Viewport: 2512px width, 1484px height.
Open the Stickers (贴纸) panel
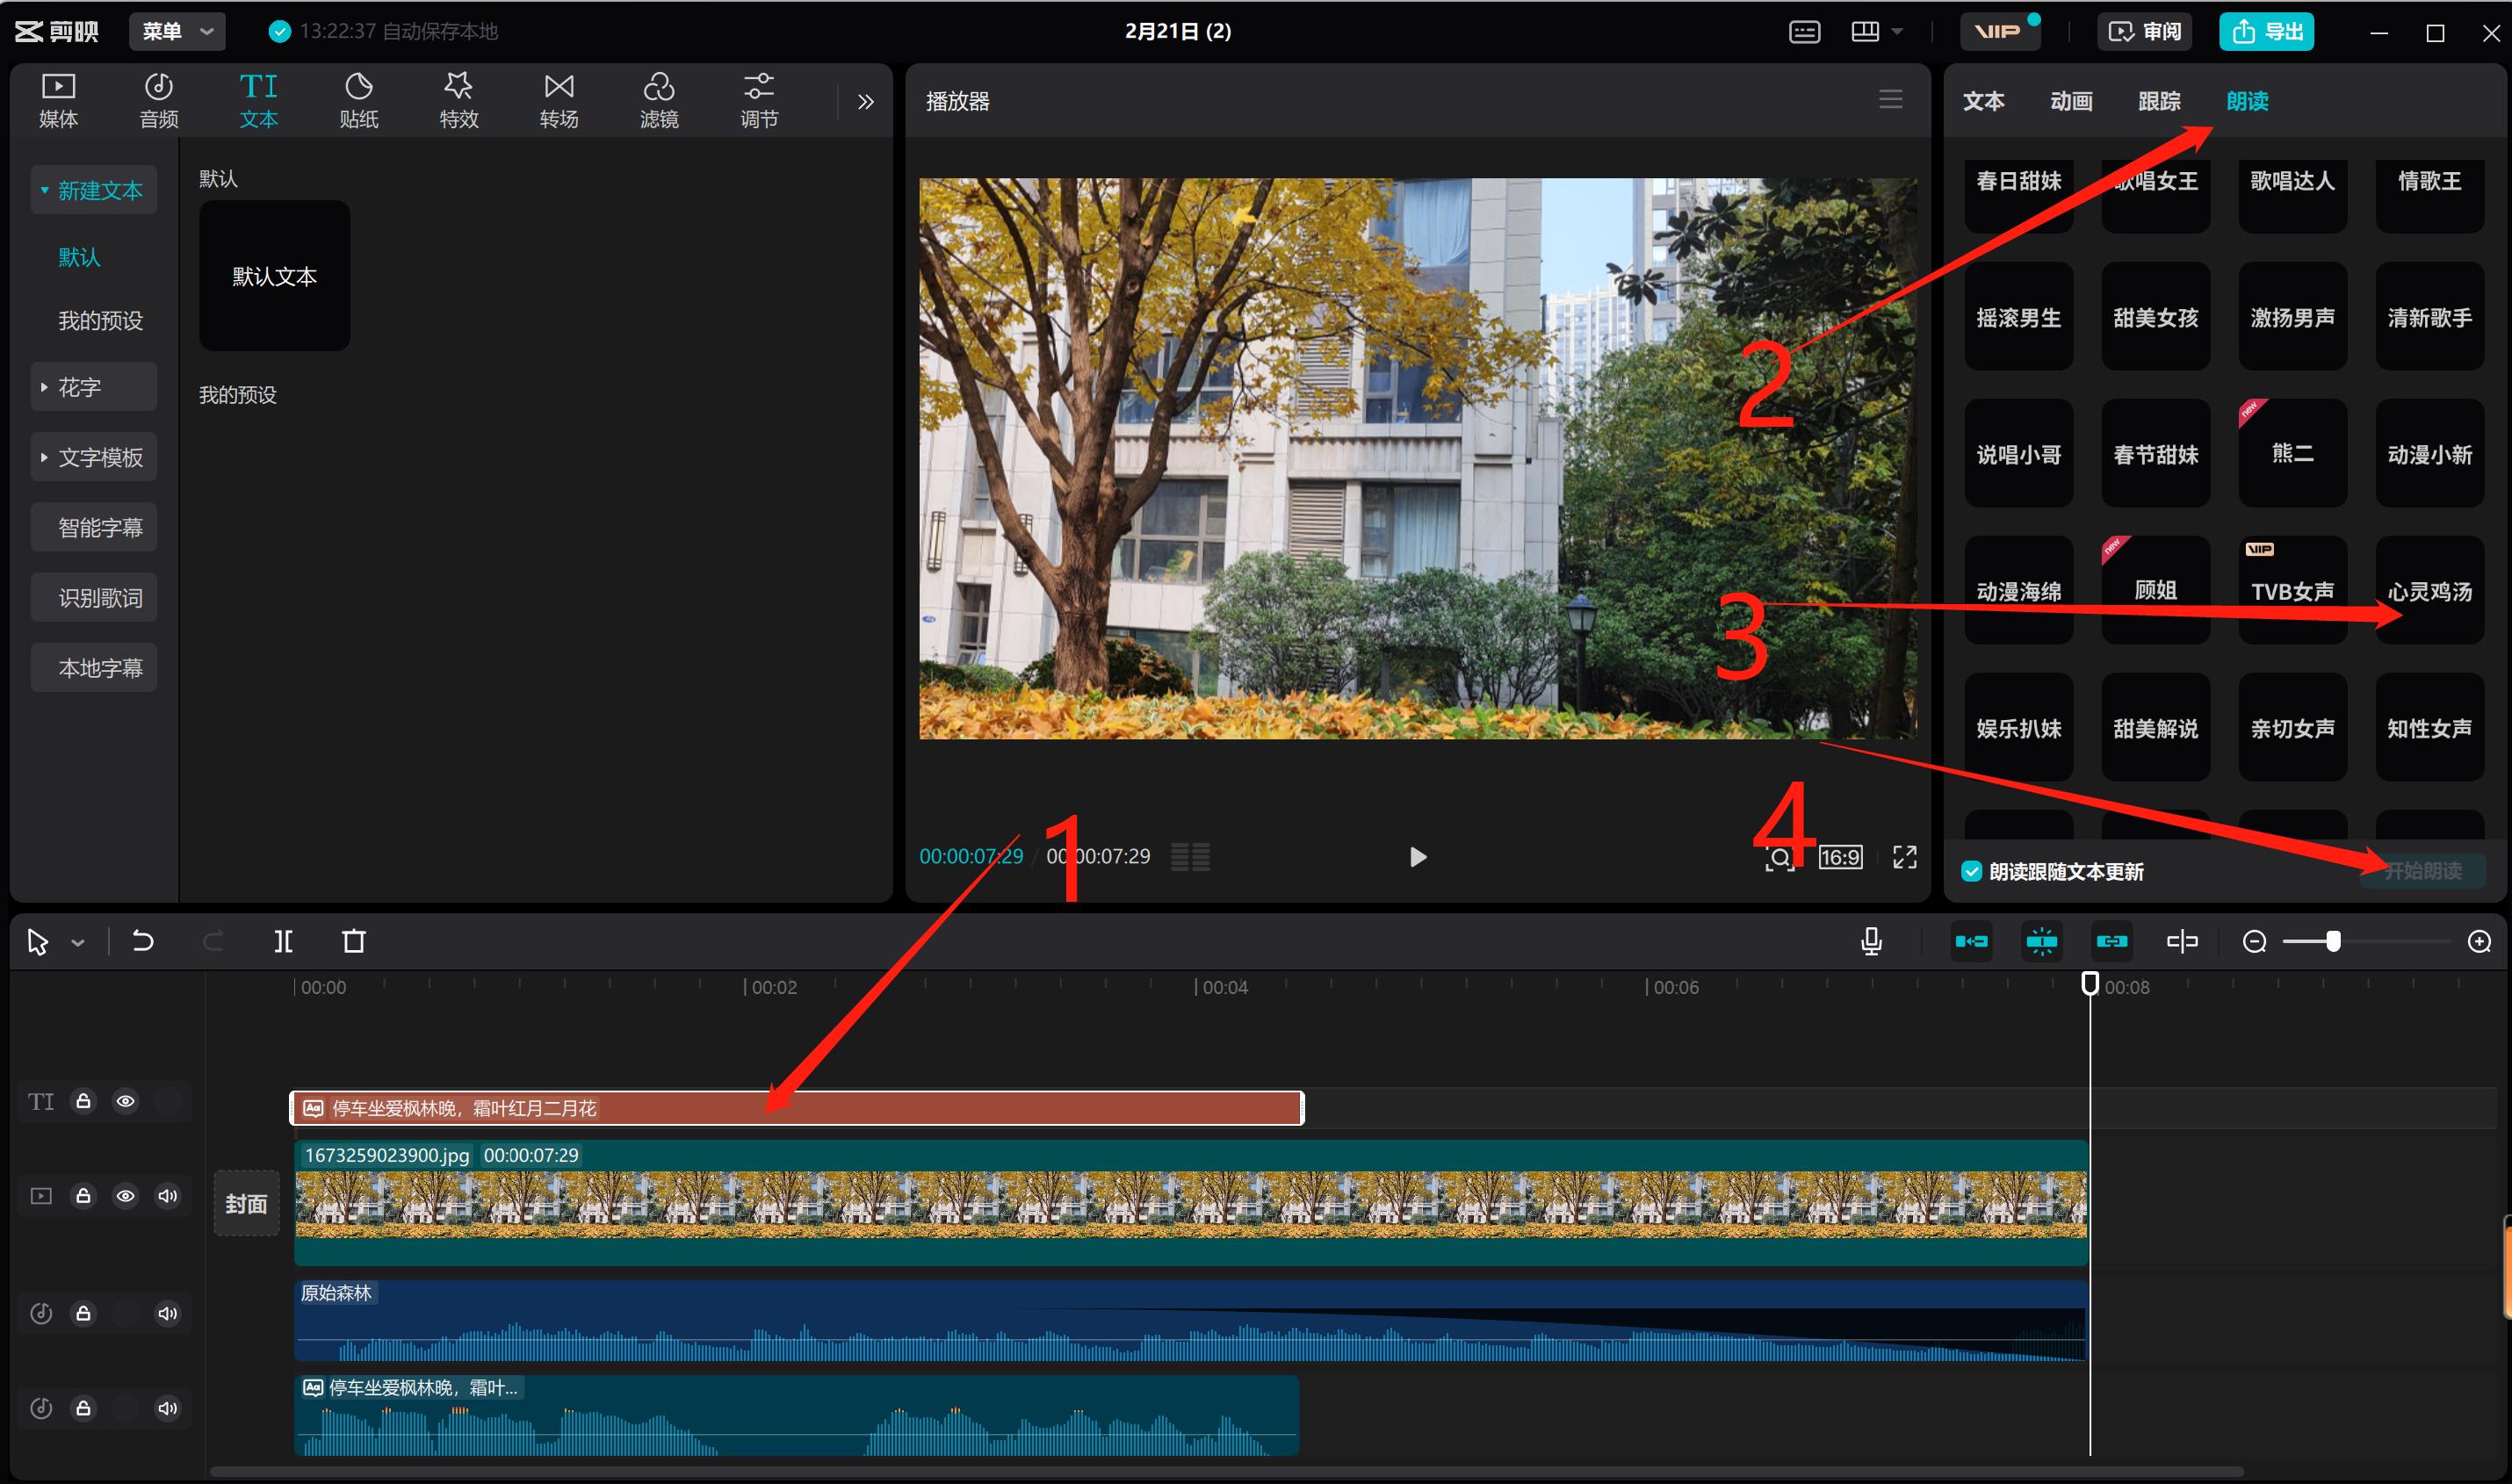click(x=358, y=100)
